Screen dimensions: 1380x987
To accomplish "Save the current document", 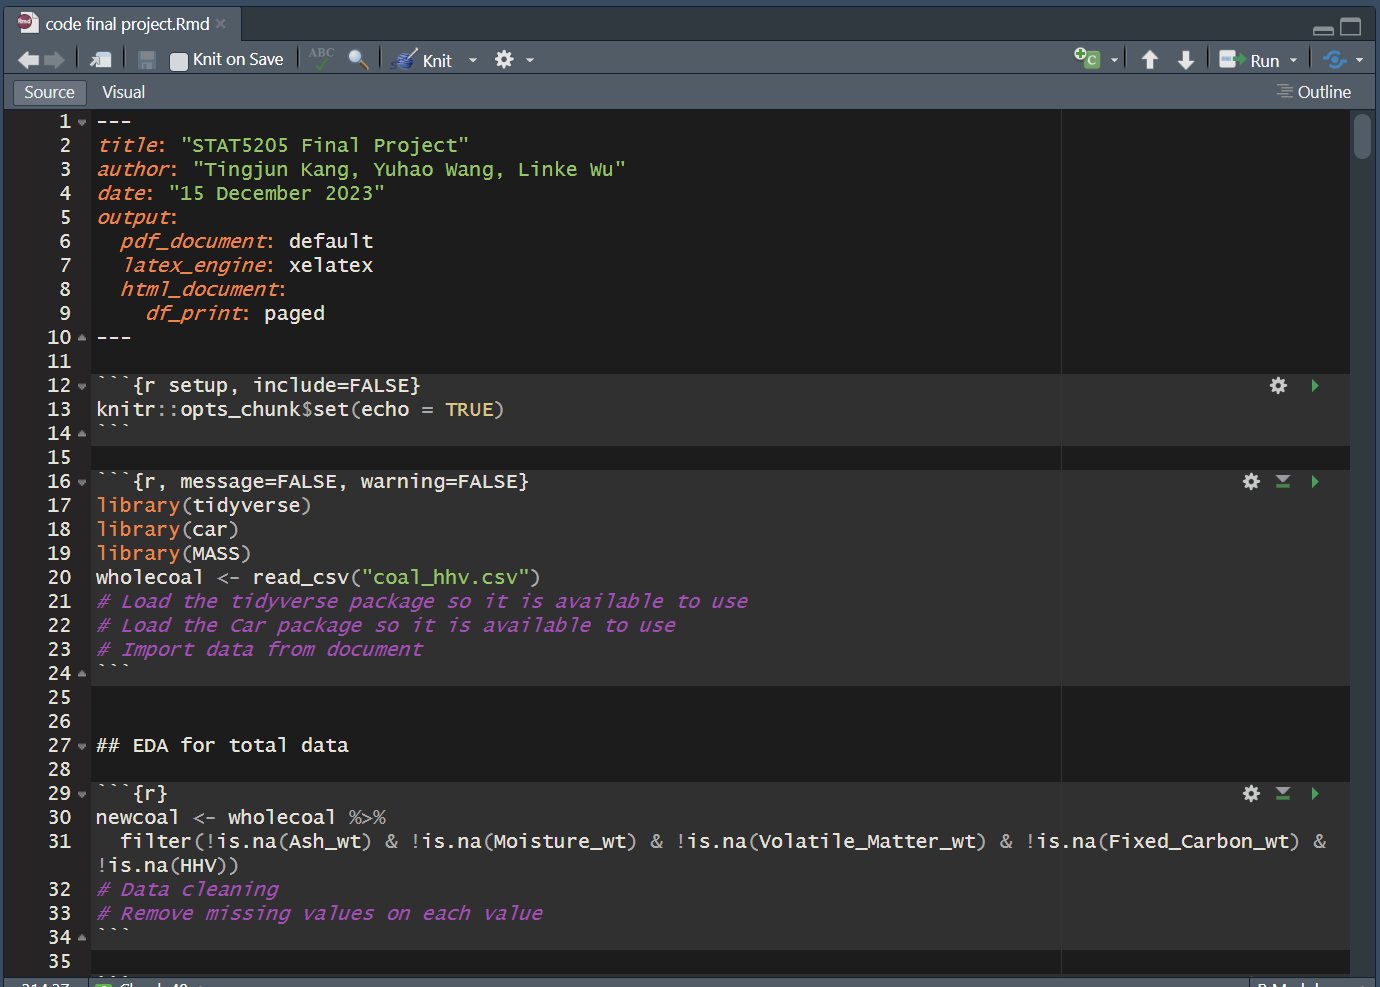I will [x=147, y=60].
